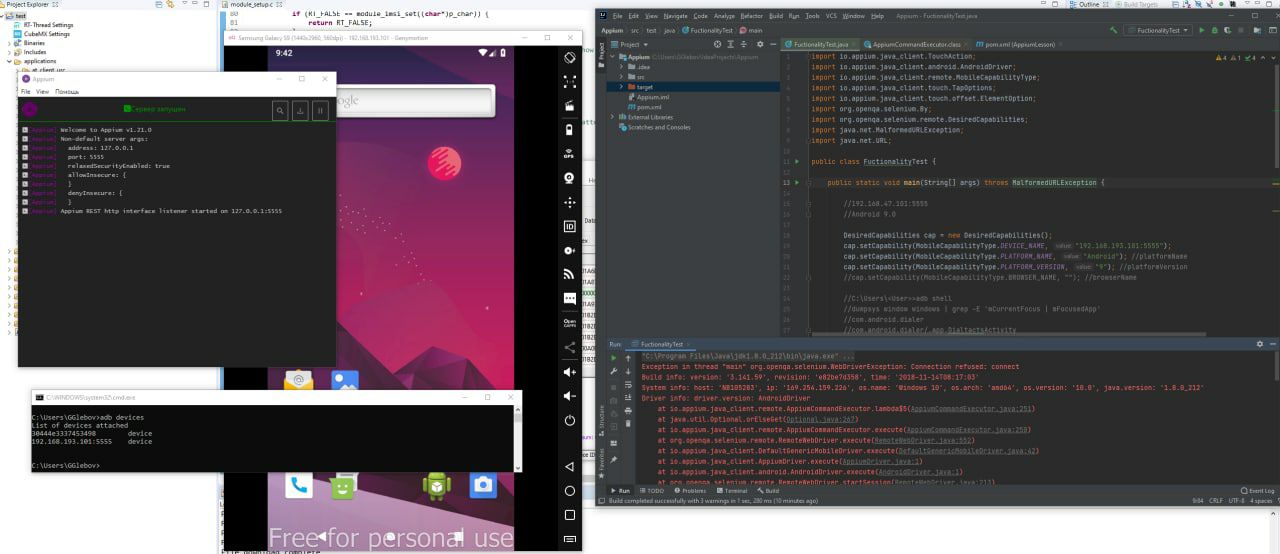
Task: Expand the .idea folder in IntelliJ project tree
Action: 623,66
